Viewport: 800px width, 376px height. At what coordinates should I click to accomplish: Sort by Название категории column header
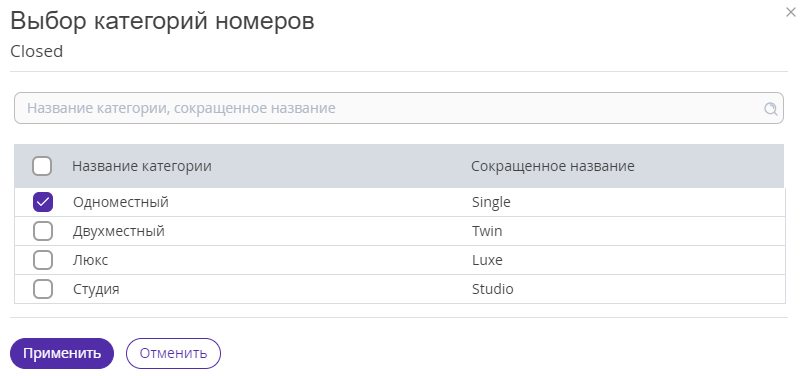142,166
